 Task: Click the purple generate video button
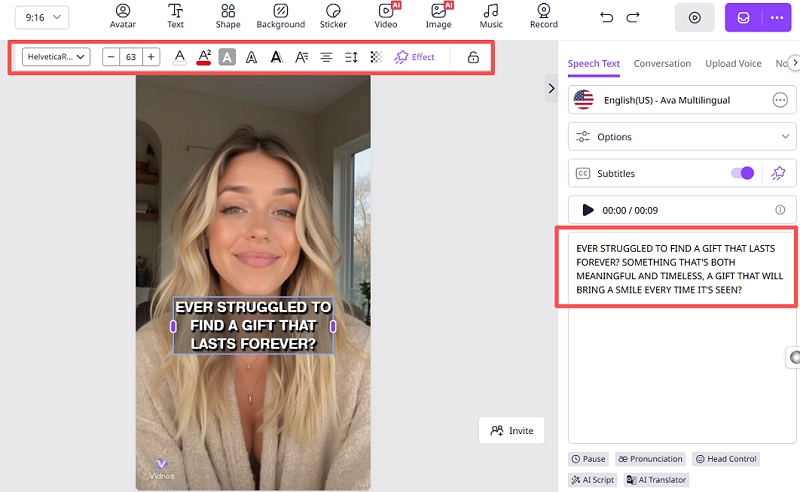(x=743, y=17)
